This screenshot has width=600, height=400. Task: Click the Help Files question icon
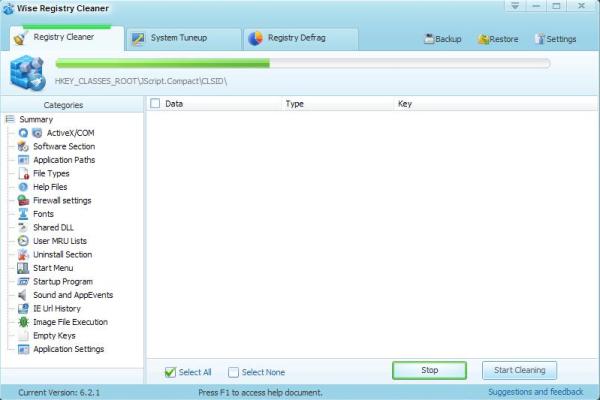23,187
